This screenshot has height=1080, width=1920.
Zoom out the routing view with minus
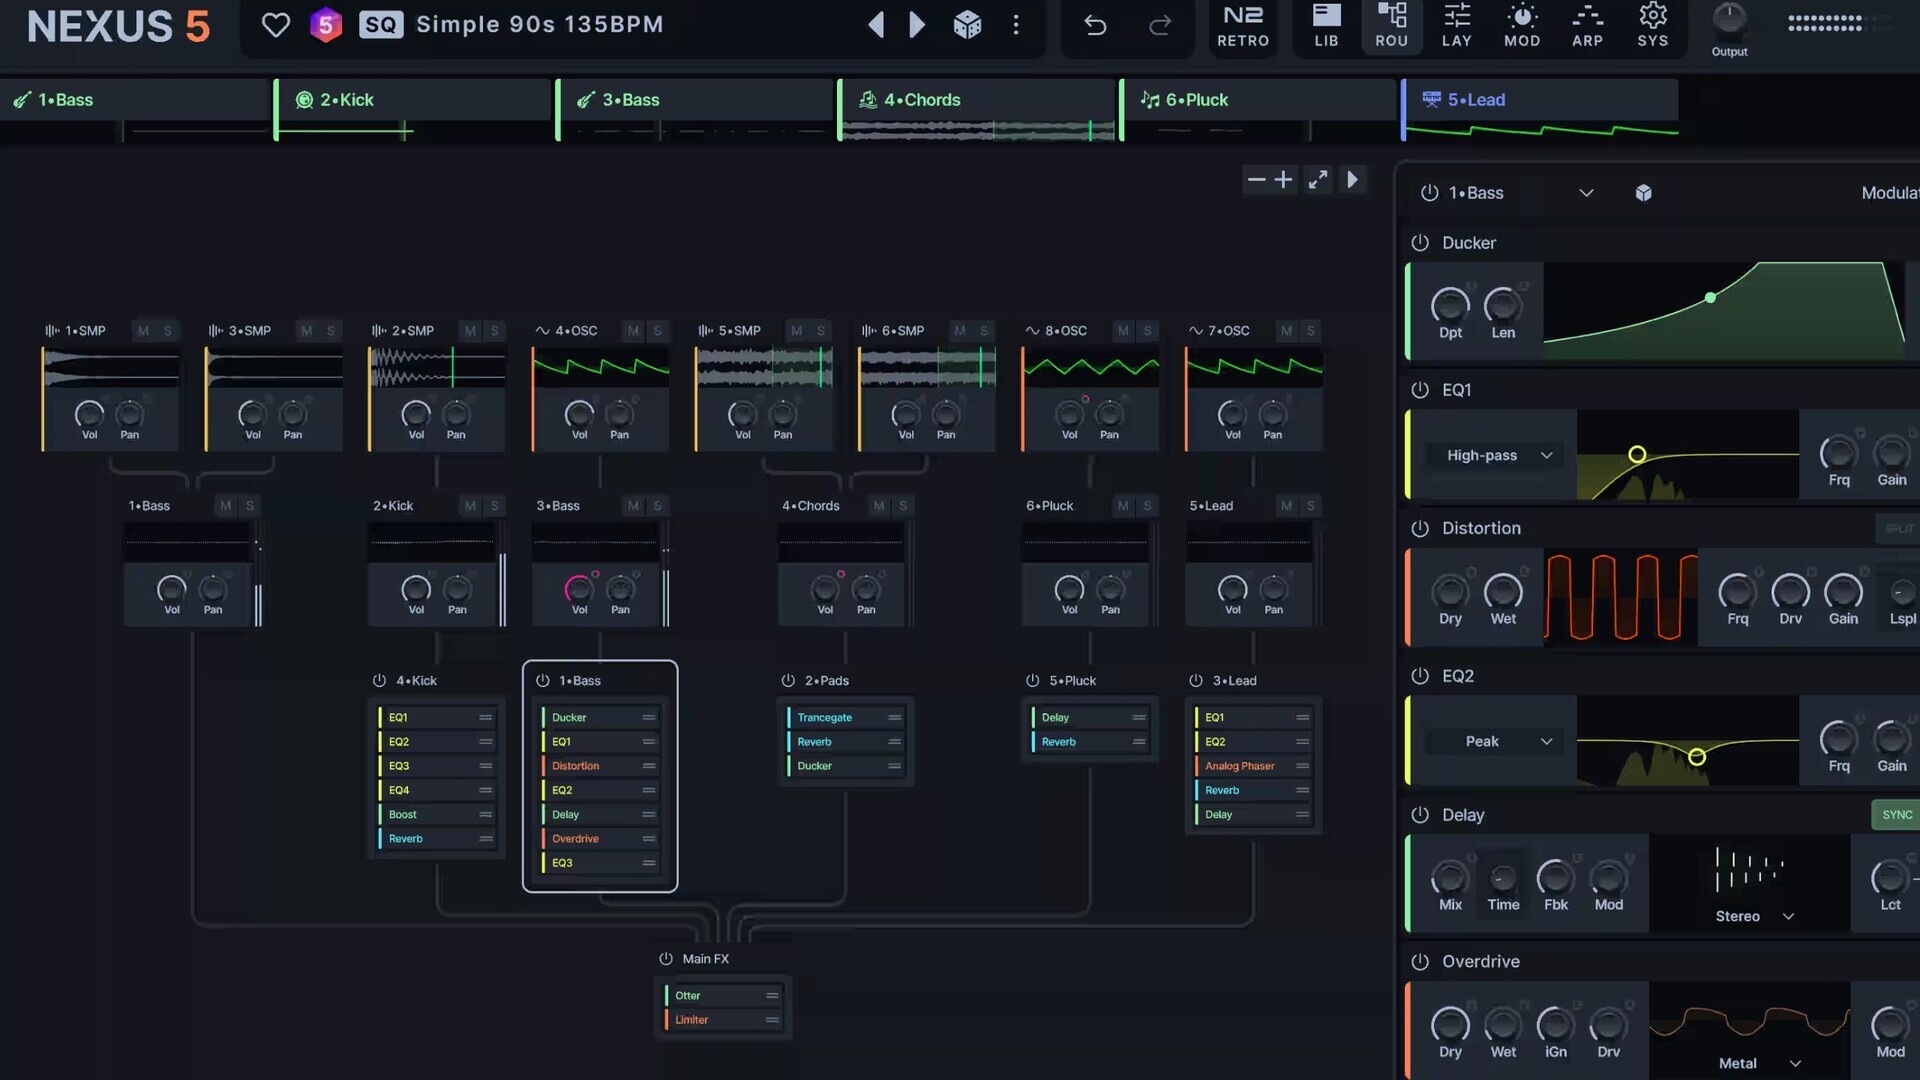pos(1257,180)
